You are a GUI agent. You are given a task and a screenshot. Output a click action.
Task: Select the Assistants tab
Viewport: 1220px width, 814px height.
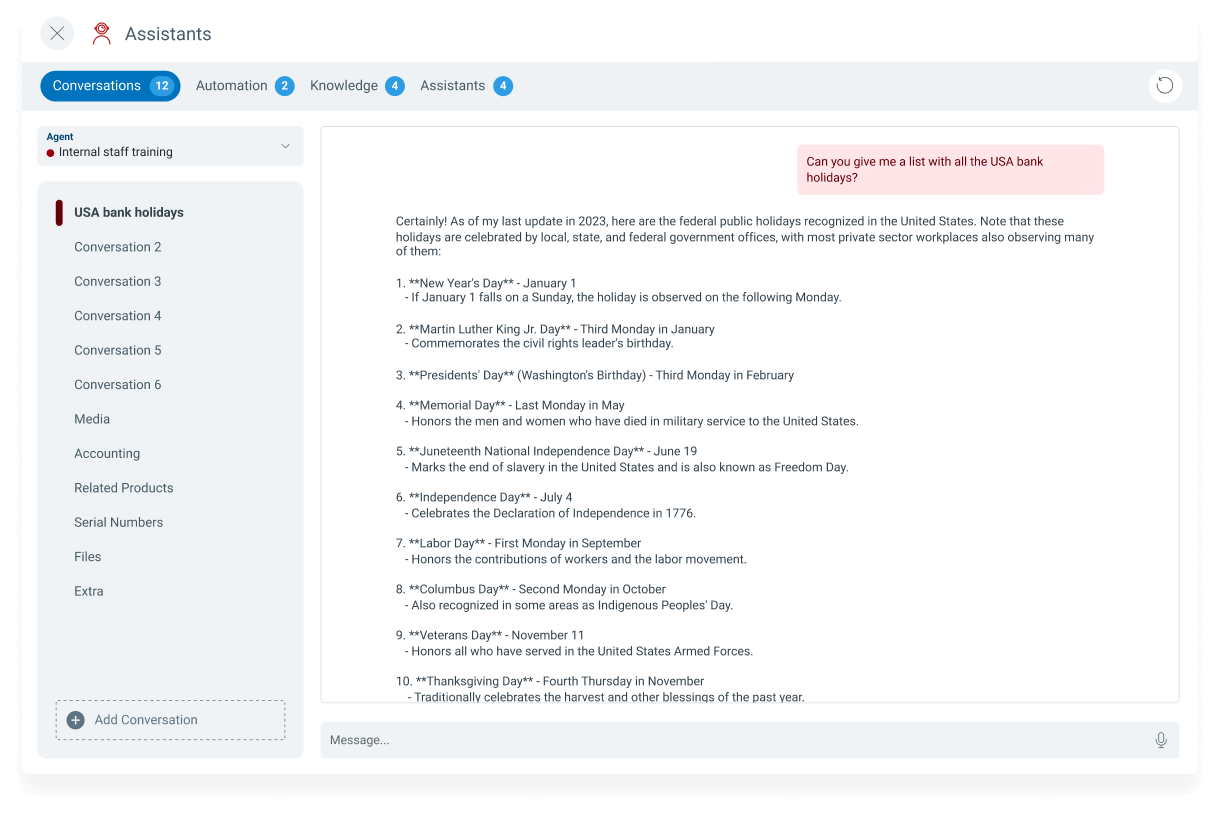[466, 86]
